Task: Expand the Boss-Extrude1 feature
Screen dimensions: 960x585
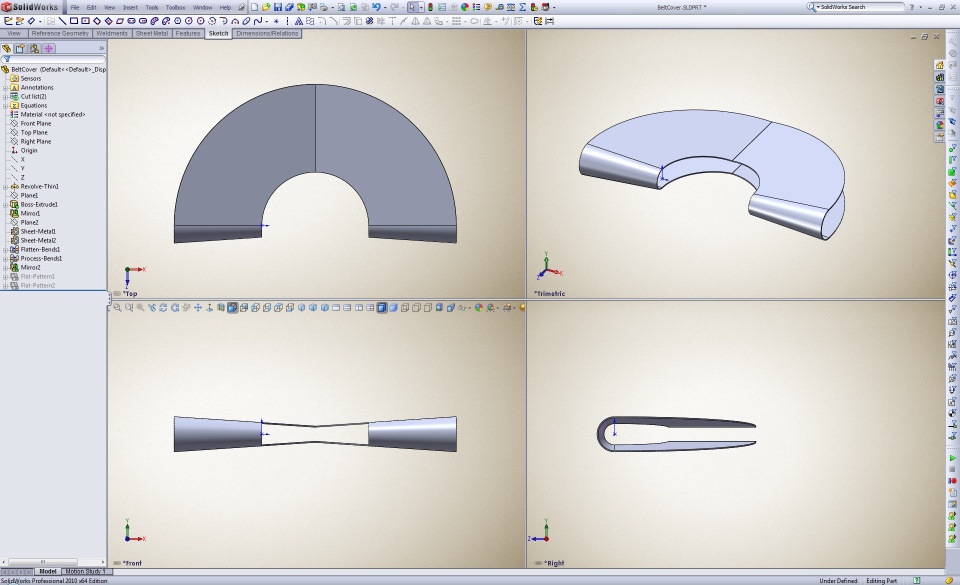Action: pos(6,204)
